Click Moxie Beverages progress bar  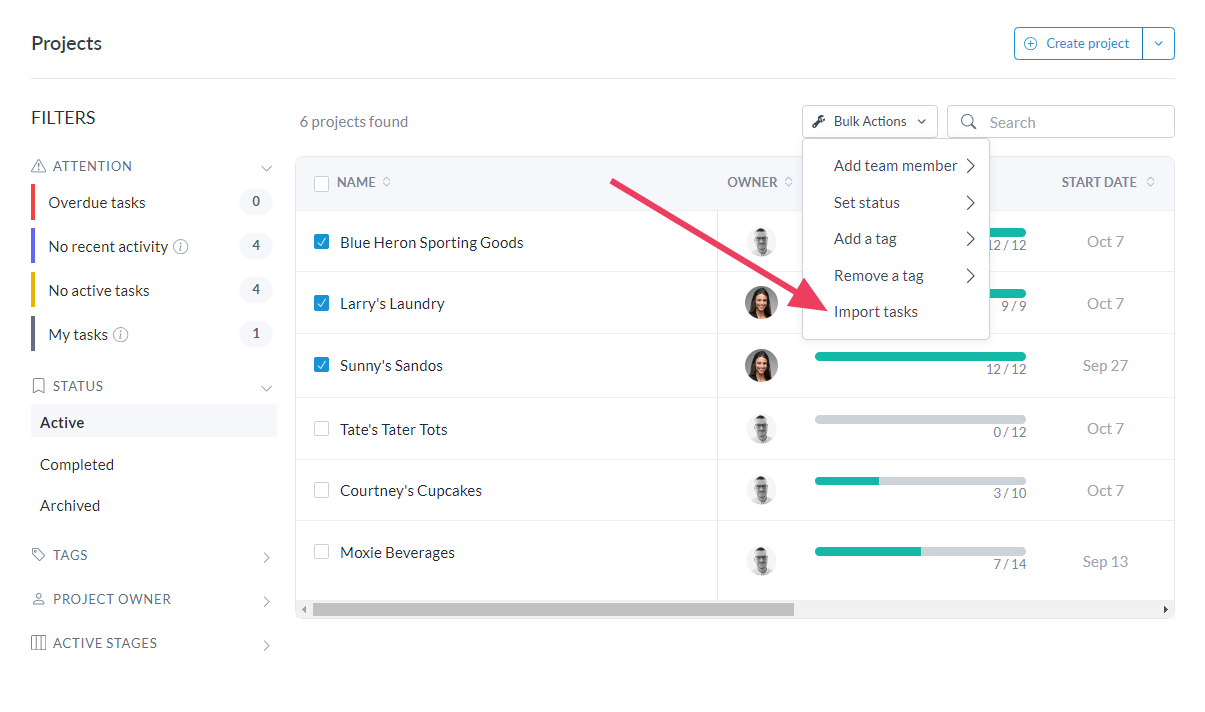[x=919, y=551]
